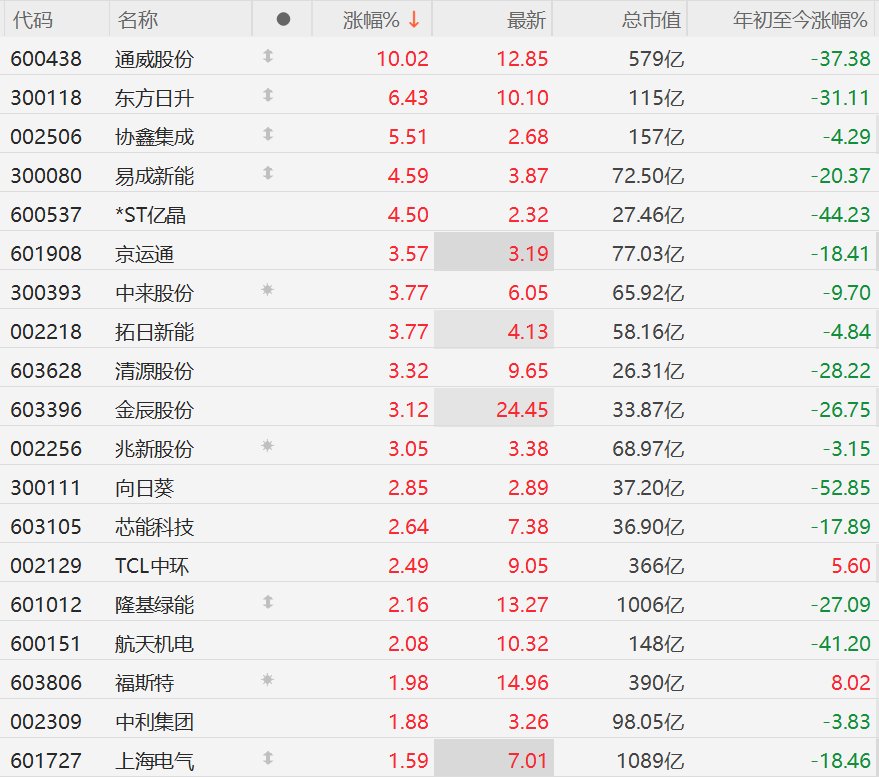The height and width of the screenshot is (777, 879).
Task: Click the 10.02 gain percentage cell
Action: pos(403,59)
